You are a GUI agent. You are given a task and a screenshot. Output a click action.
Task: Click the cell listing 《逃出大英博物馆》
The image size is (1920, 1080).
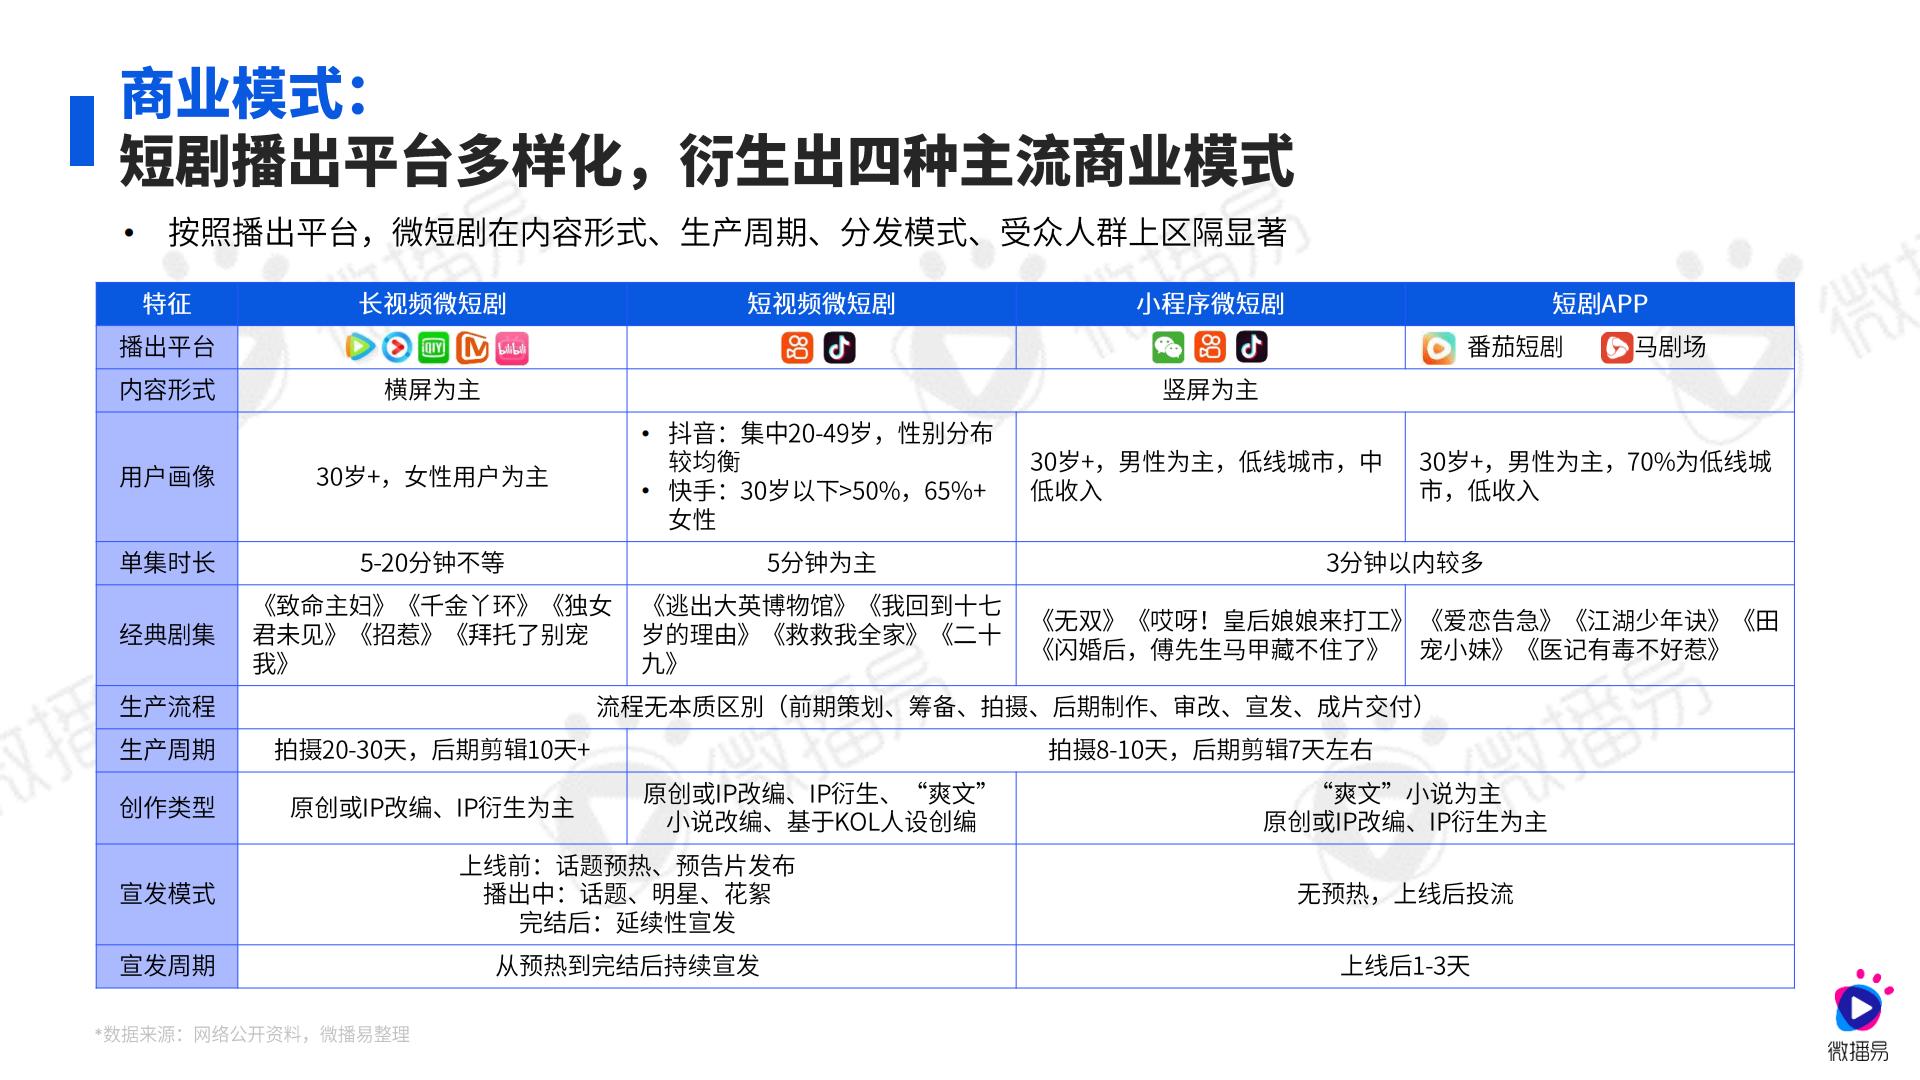pos(821,635)
